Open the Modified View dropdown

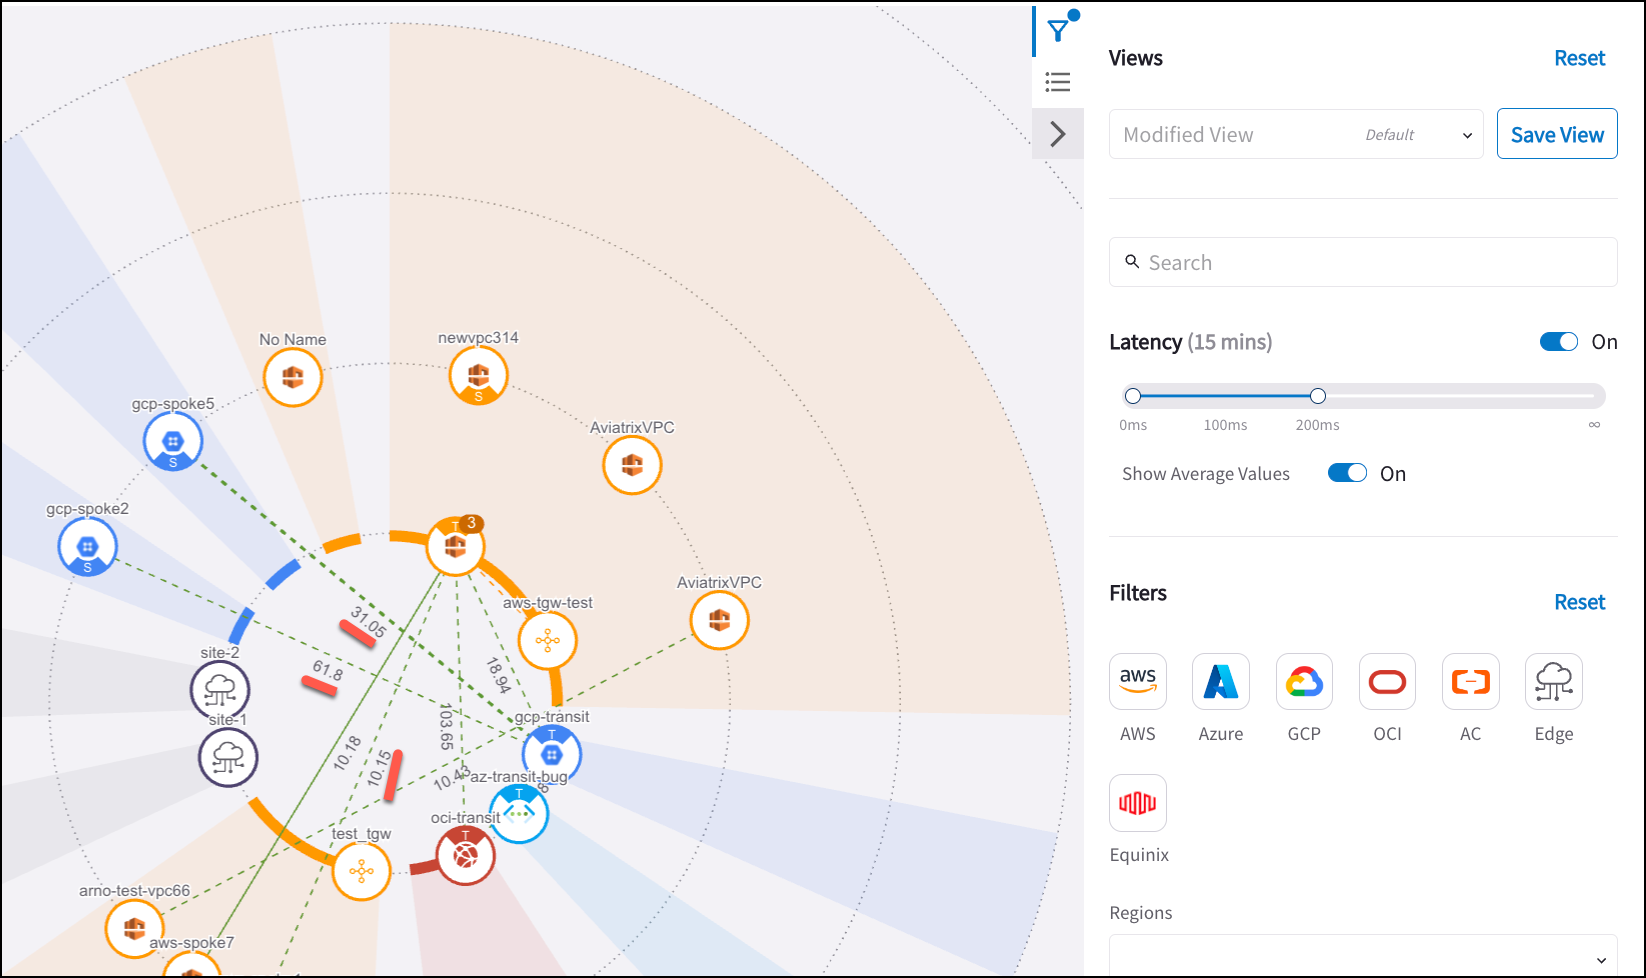point(1296,135)
